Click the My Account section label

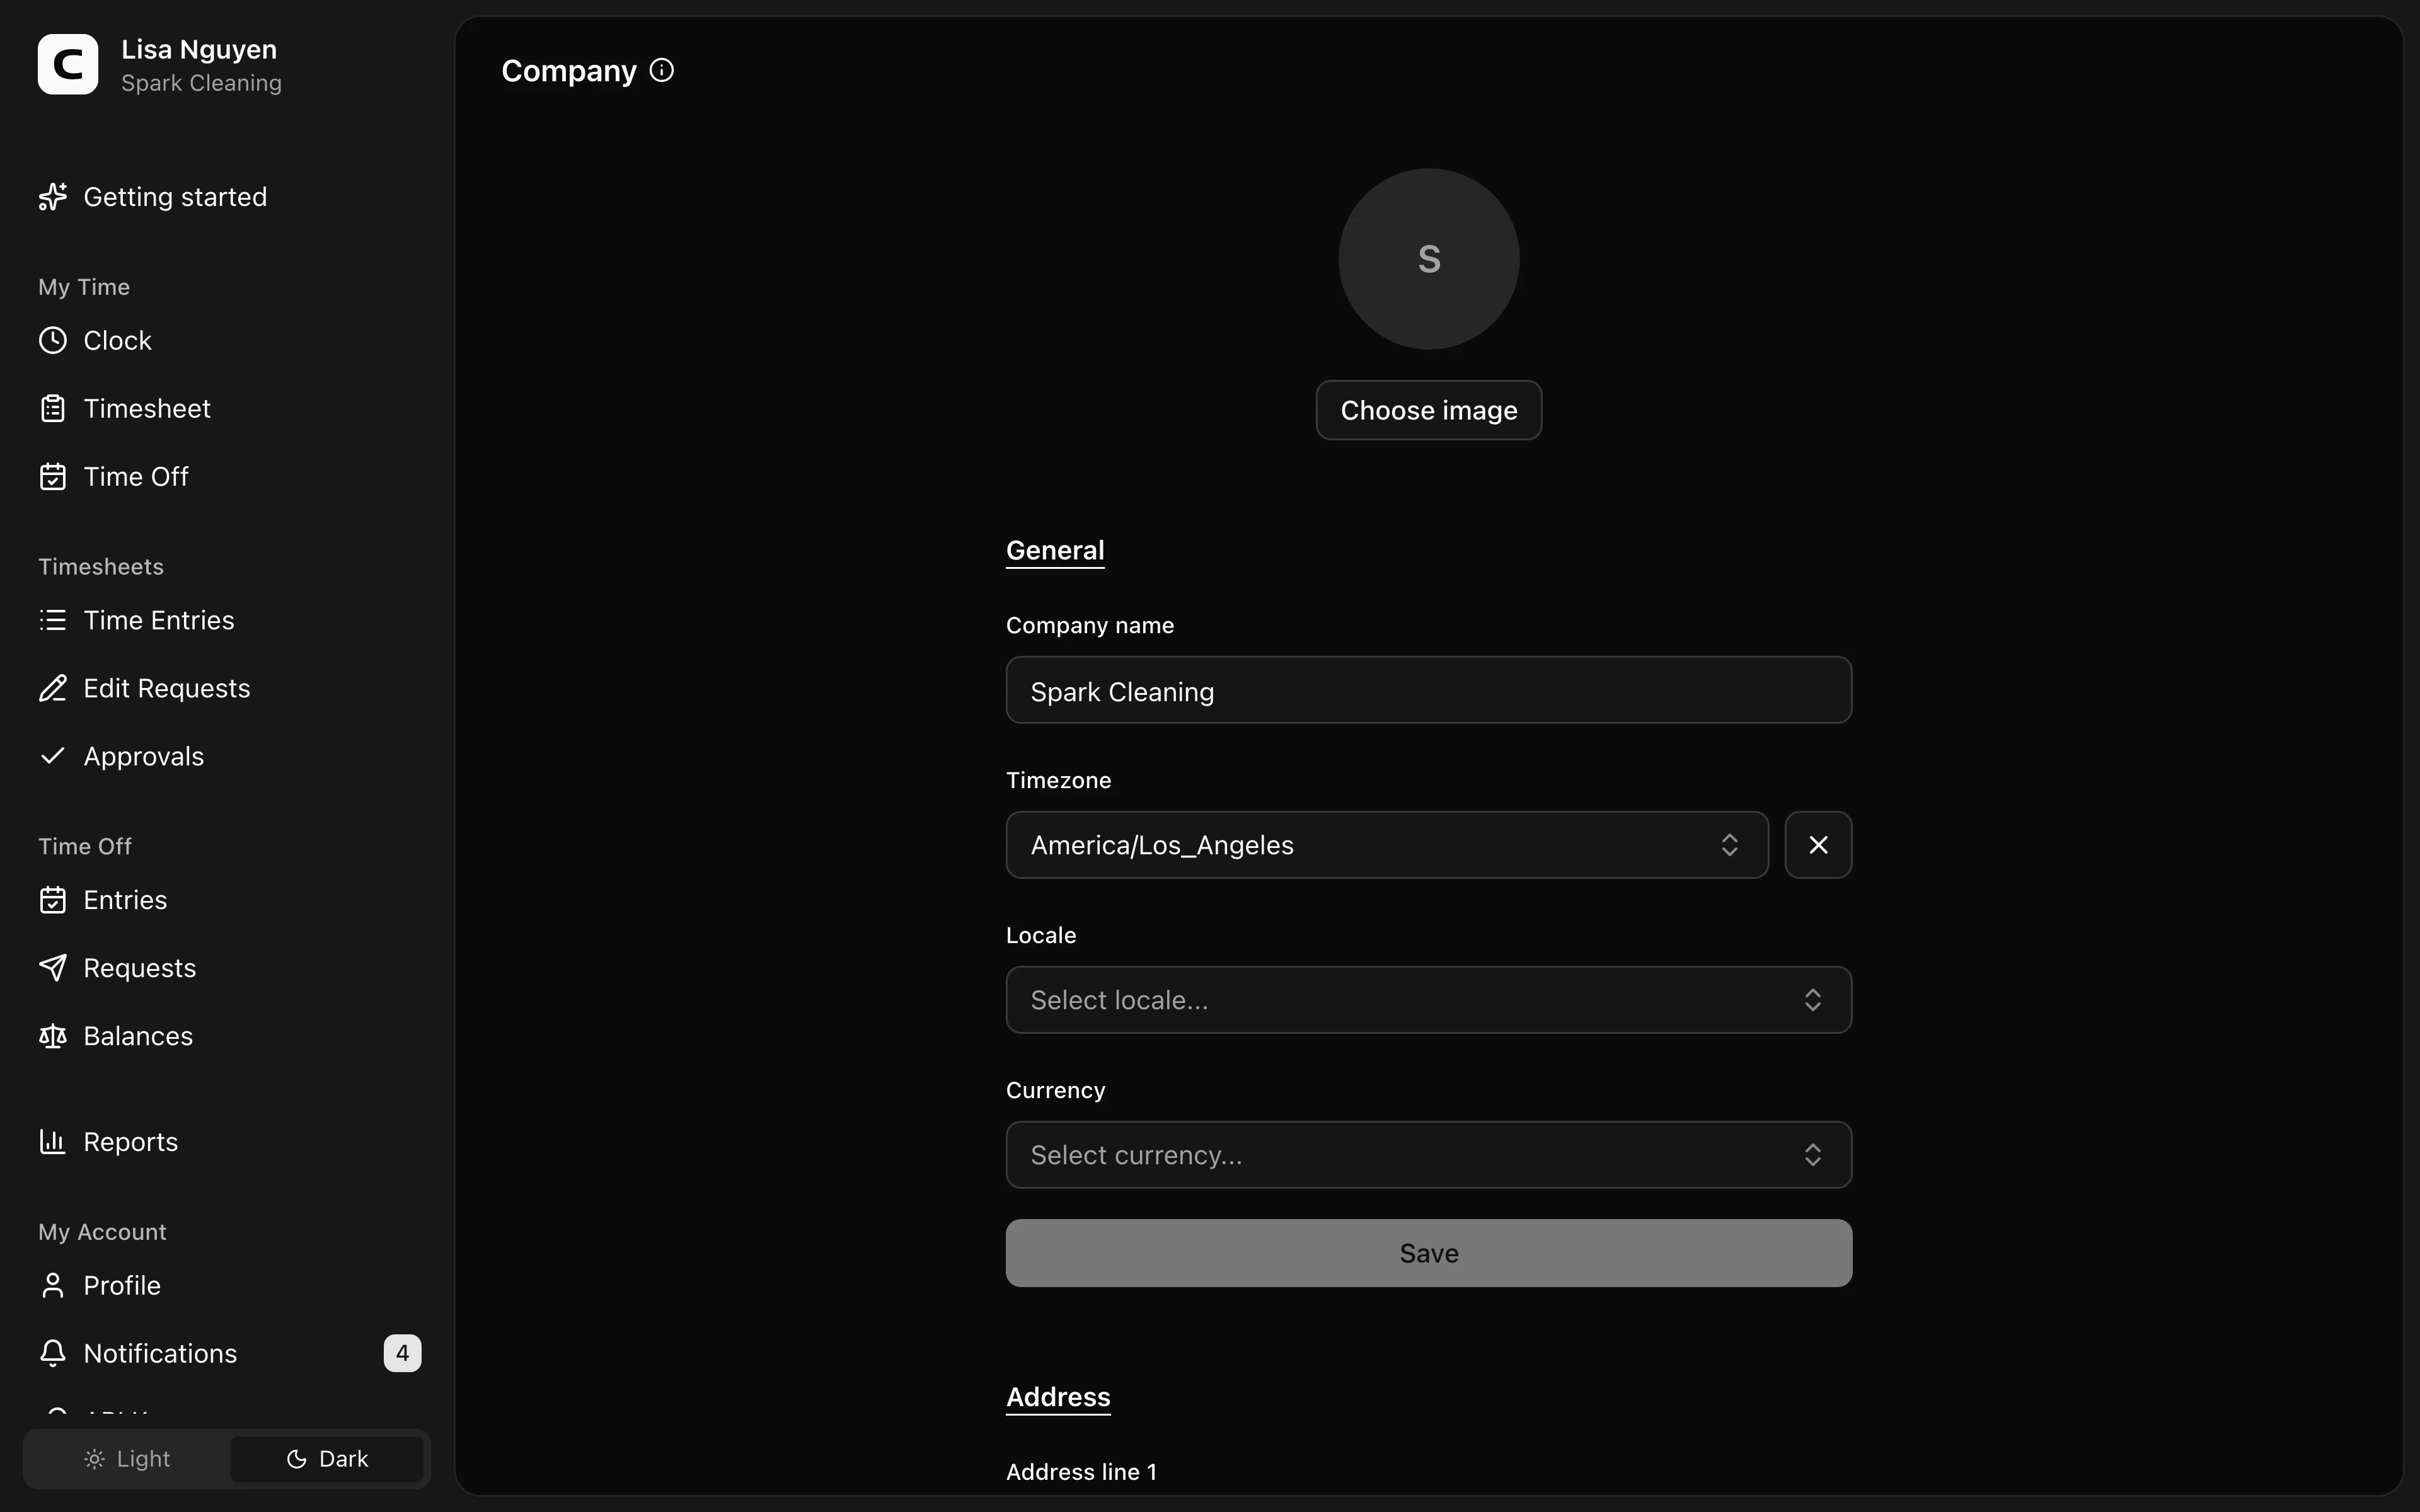pos(102,1232)
